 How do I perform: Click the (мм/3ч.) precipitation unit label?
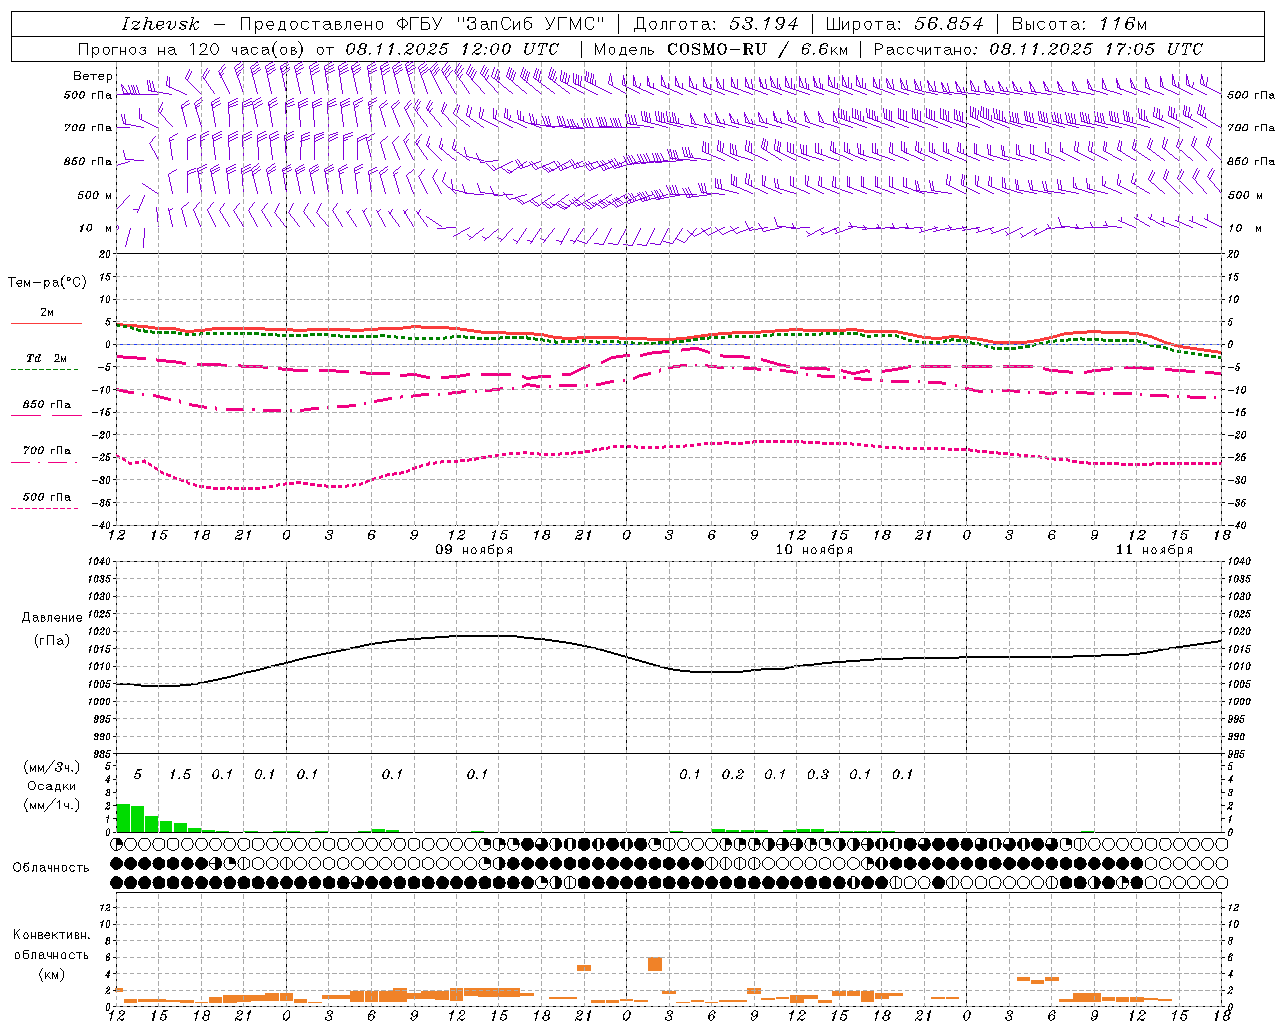[52, 768]
